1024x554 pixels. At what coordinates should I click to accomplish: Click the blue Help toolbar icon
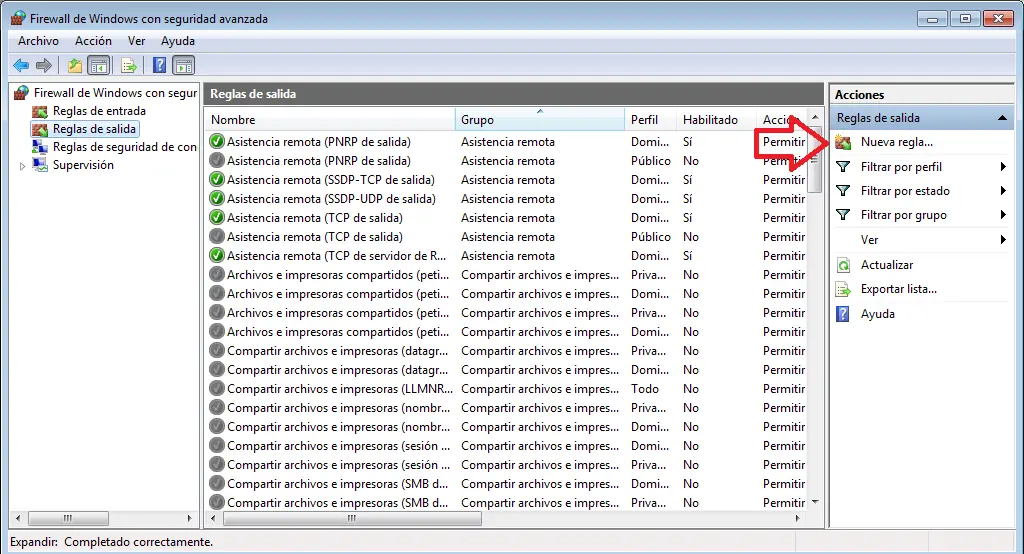pyautogui.click(x=159, y=65)
